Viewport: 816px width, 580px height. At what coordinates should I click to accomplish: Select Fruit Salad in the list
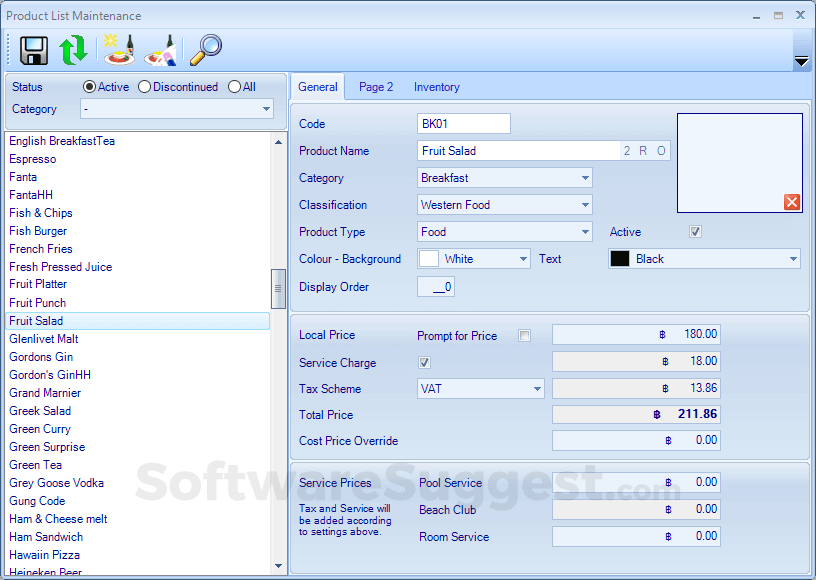(137, 321)
